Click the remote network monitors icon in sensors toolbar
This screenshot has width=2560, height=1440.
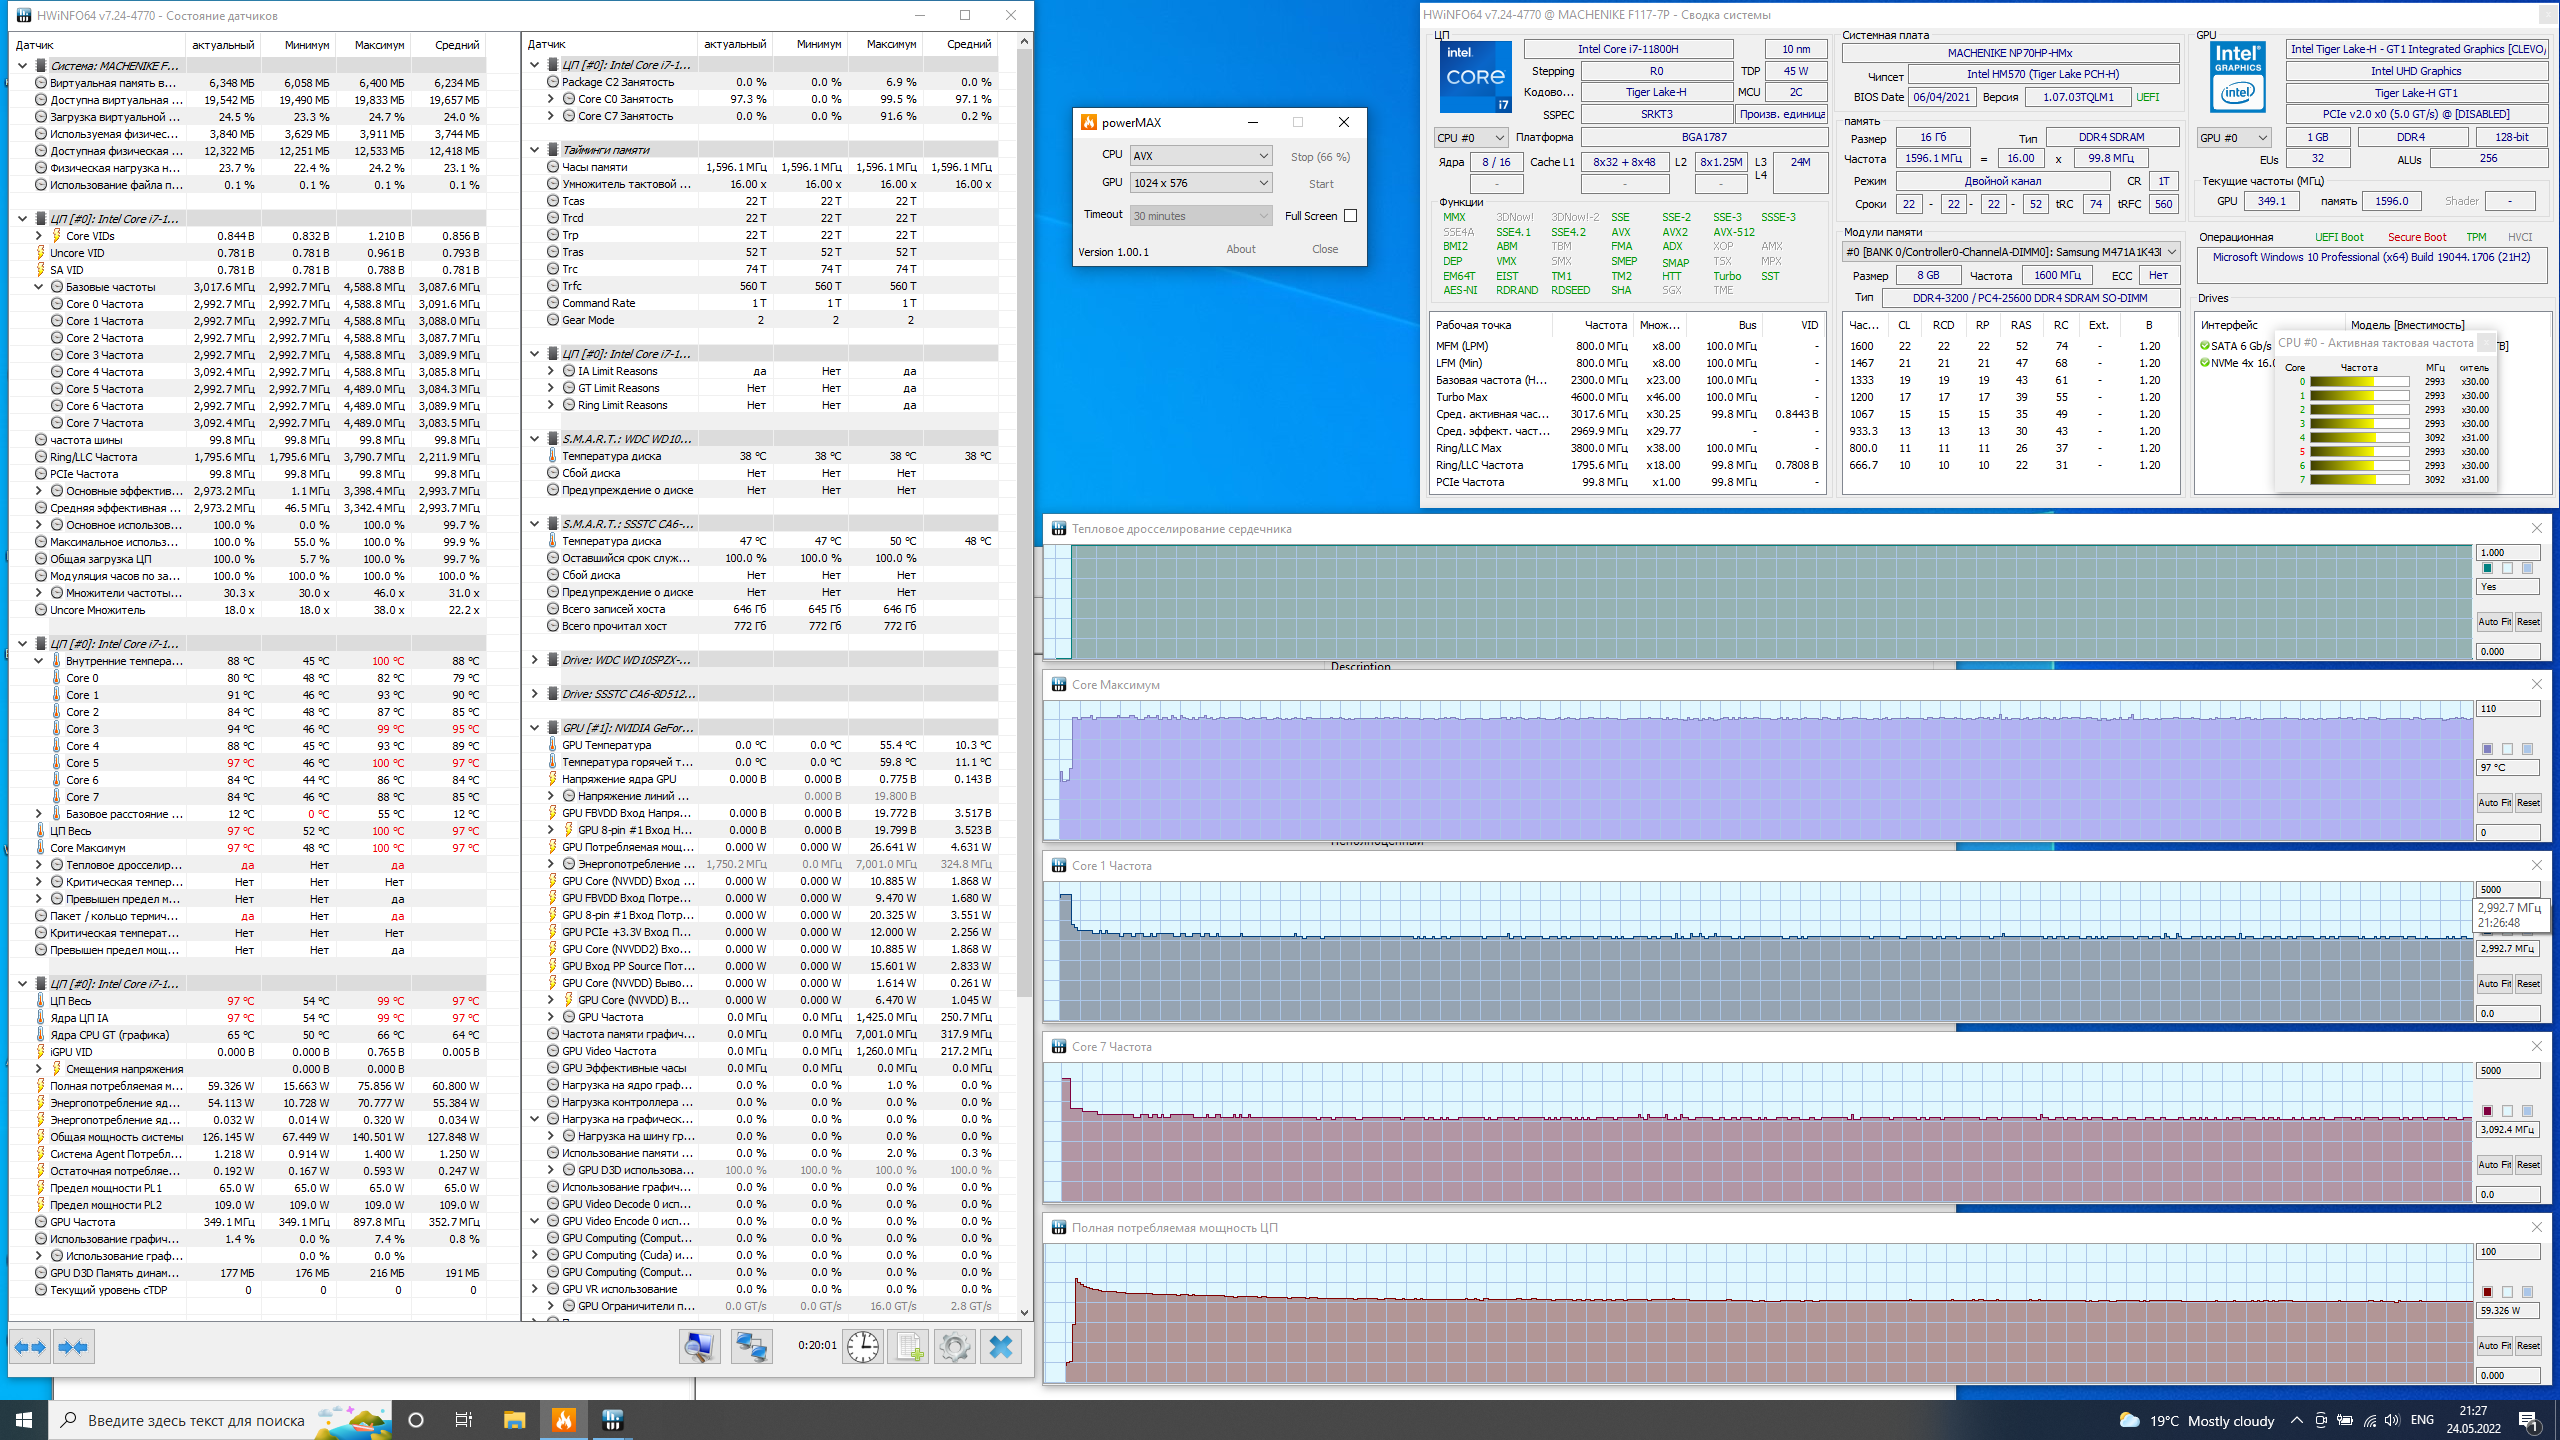point(751,1347)
